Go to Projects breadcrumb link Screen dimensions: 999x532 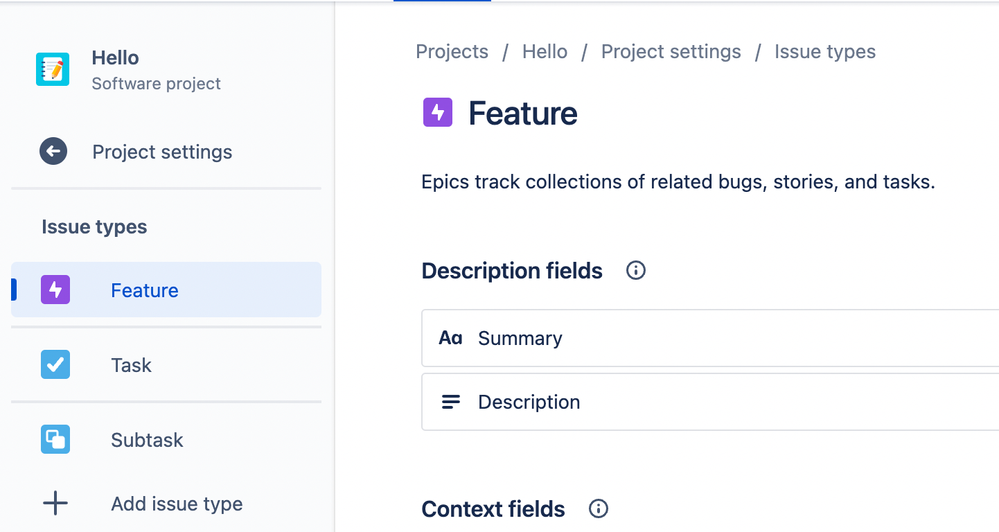pyautogui.click(x=452, y=52)
